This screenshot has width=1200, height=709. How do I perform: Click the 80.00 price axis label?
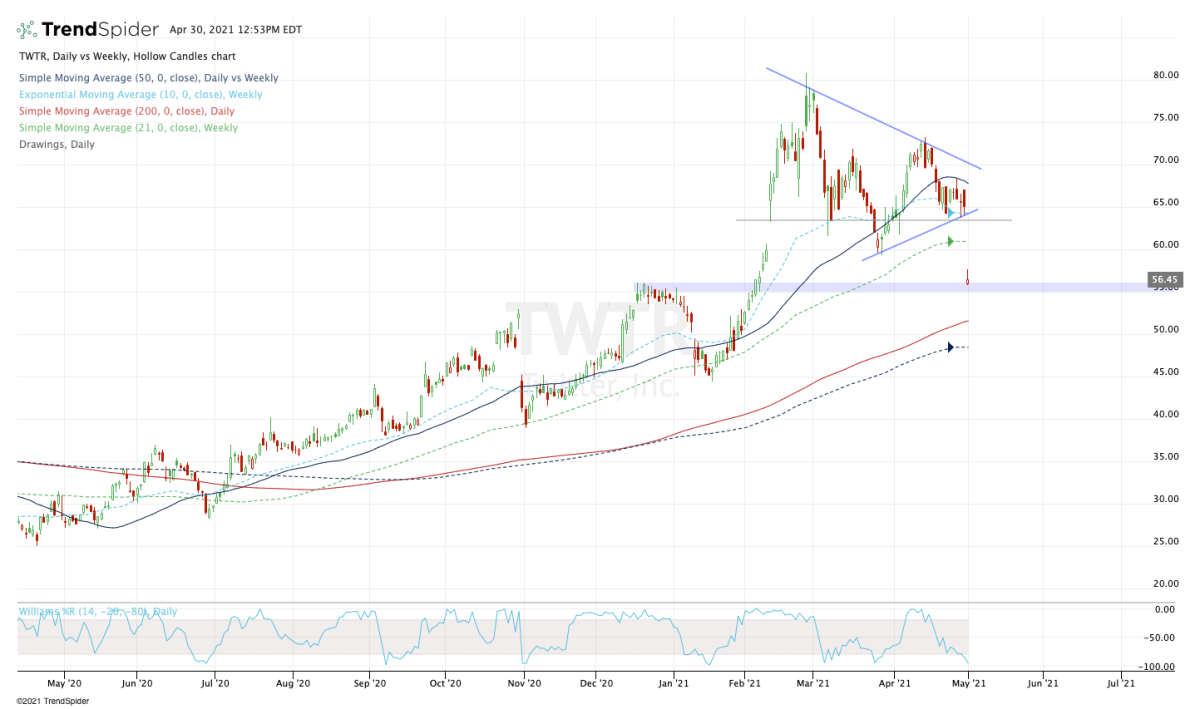(1161, 75)
